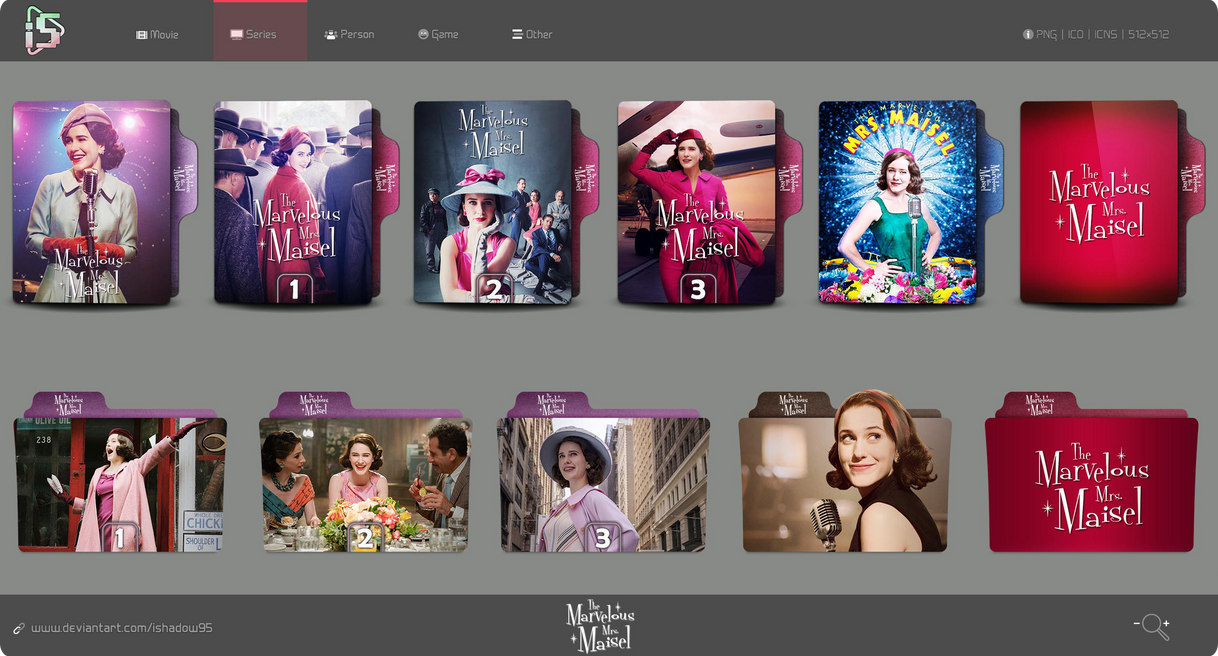
Task: Click the iS logo in the top-left corner
Action: pos(44,30)
